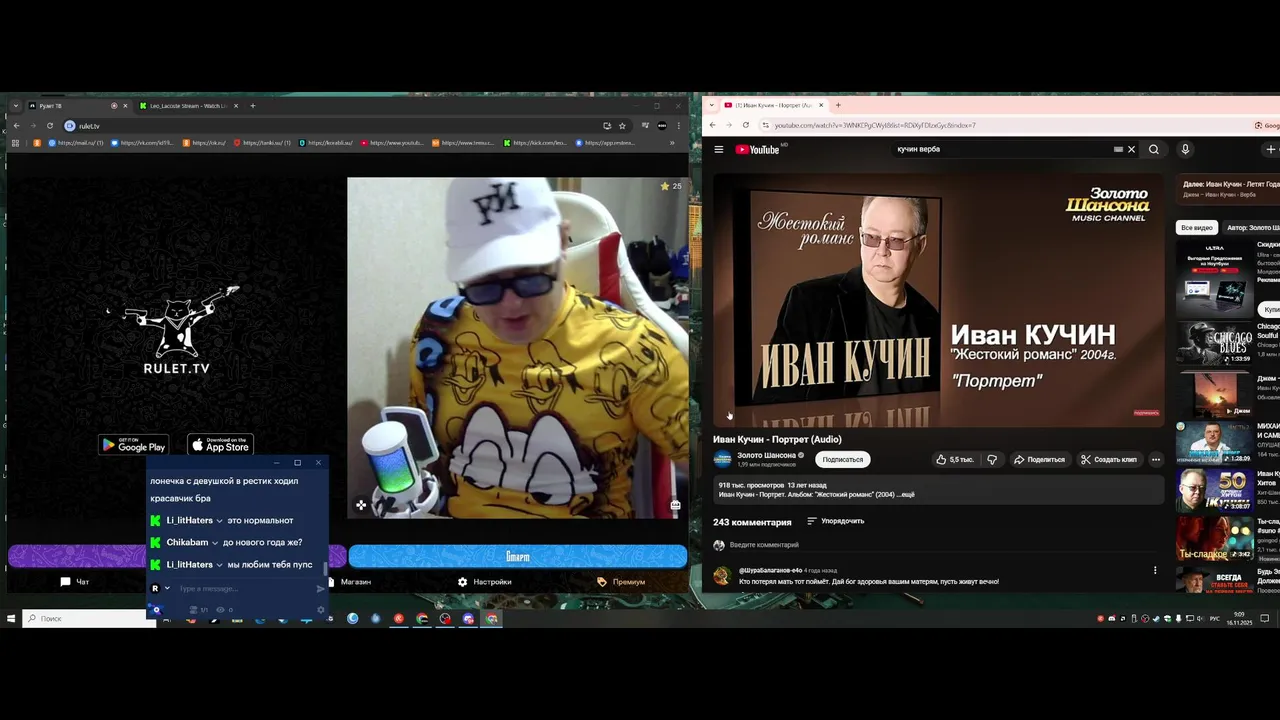Open new tab in rulet.tv window
Screen dimensions: 1280x720
253,106
